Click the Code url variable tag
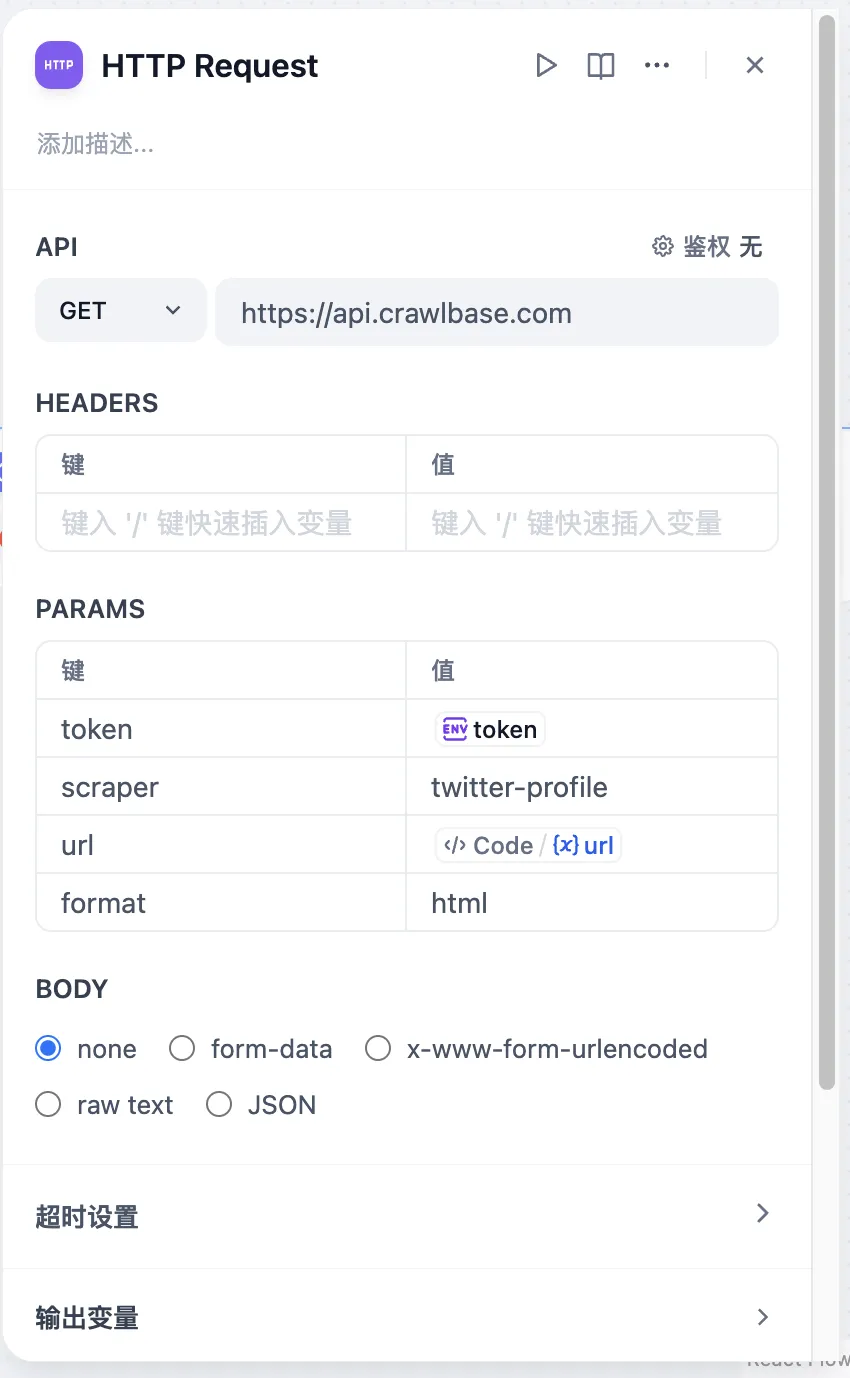This screenshot has height=1378, width=850. point(528,845)
